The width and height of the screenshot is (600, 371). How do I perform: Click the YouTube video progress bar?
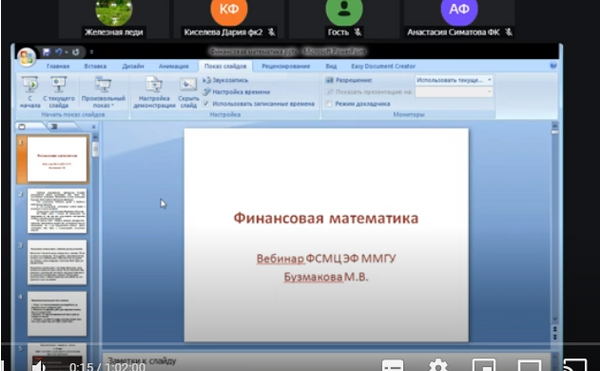[x=300, y=344]
